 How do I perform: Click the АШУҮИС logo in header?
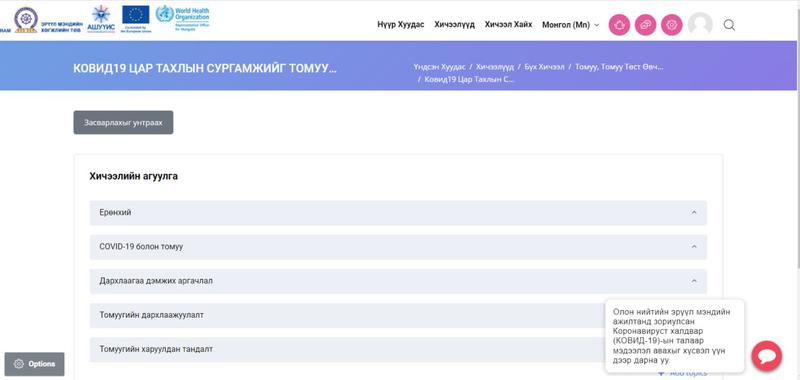point(101,19)
